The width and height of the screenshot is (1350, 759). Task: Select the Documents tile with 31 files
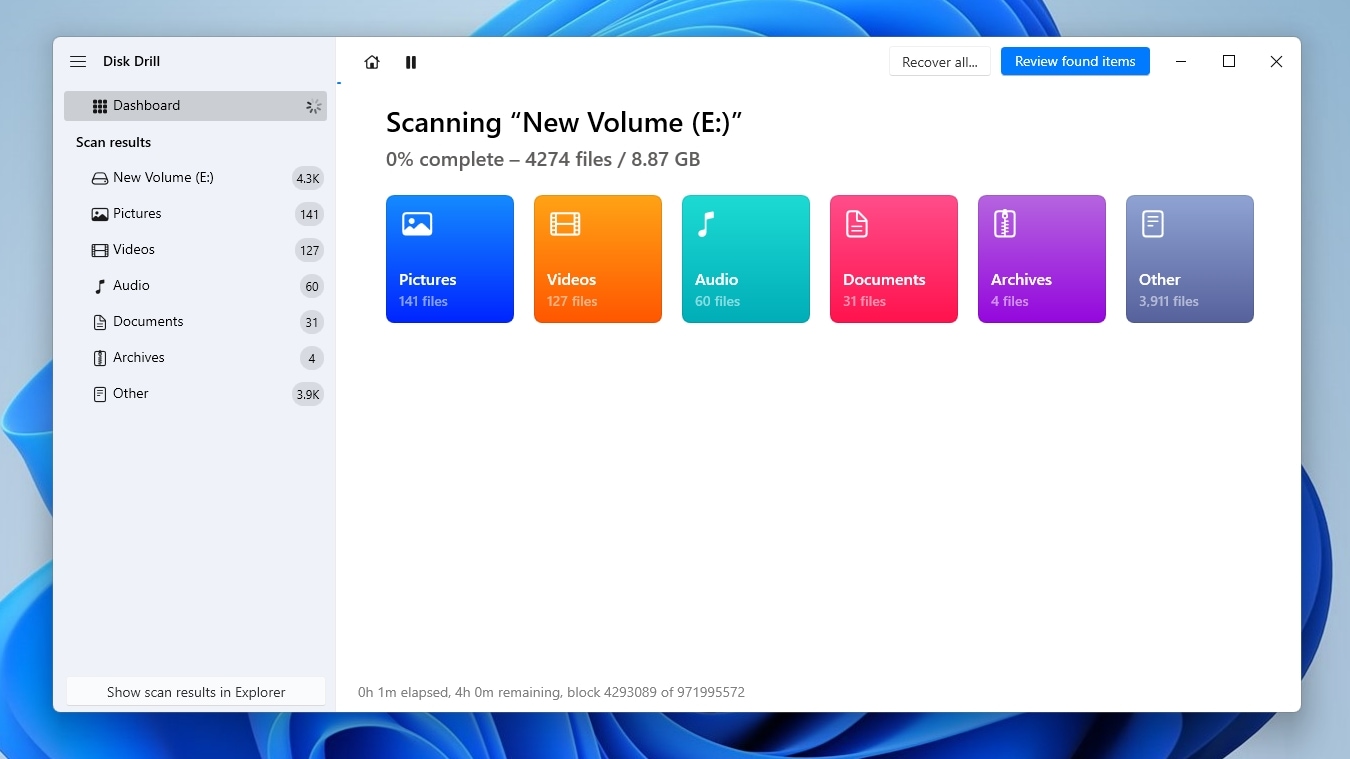tap(893, 259)
